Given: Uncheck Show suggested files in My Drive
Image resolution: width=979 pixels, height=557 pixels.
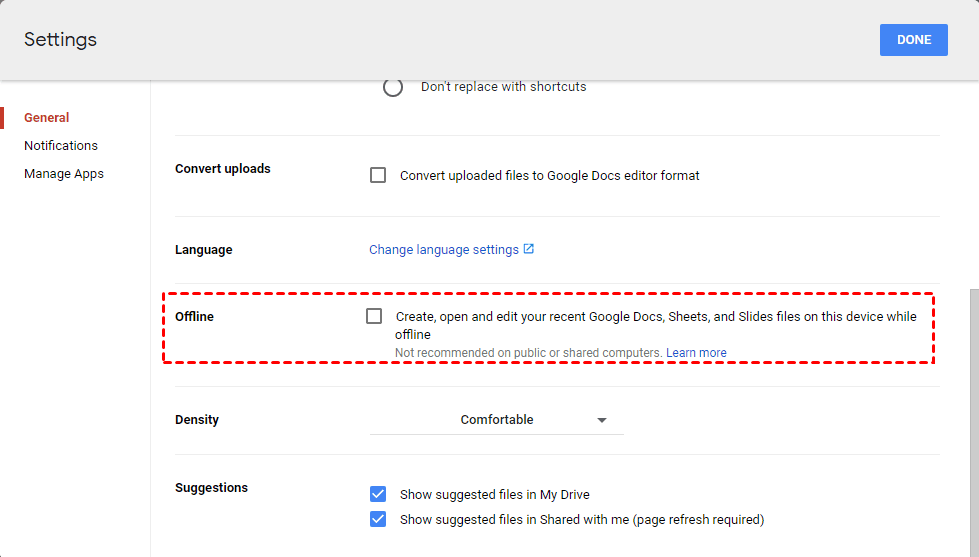Looking at the screenshot, I should (x=378, y=494).
